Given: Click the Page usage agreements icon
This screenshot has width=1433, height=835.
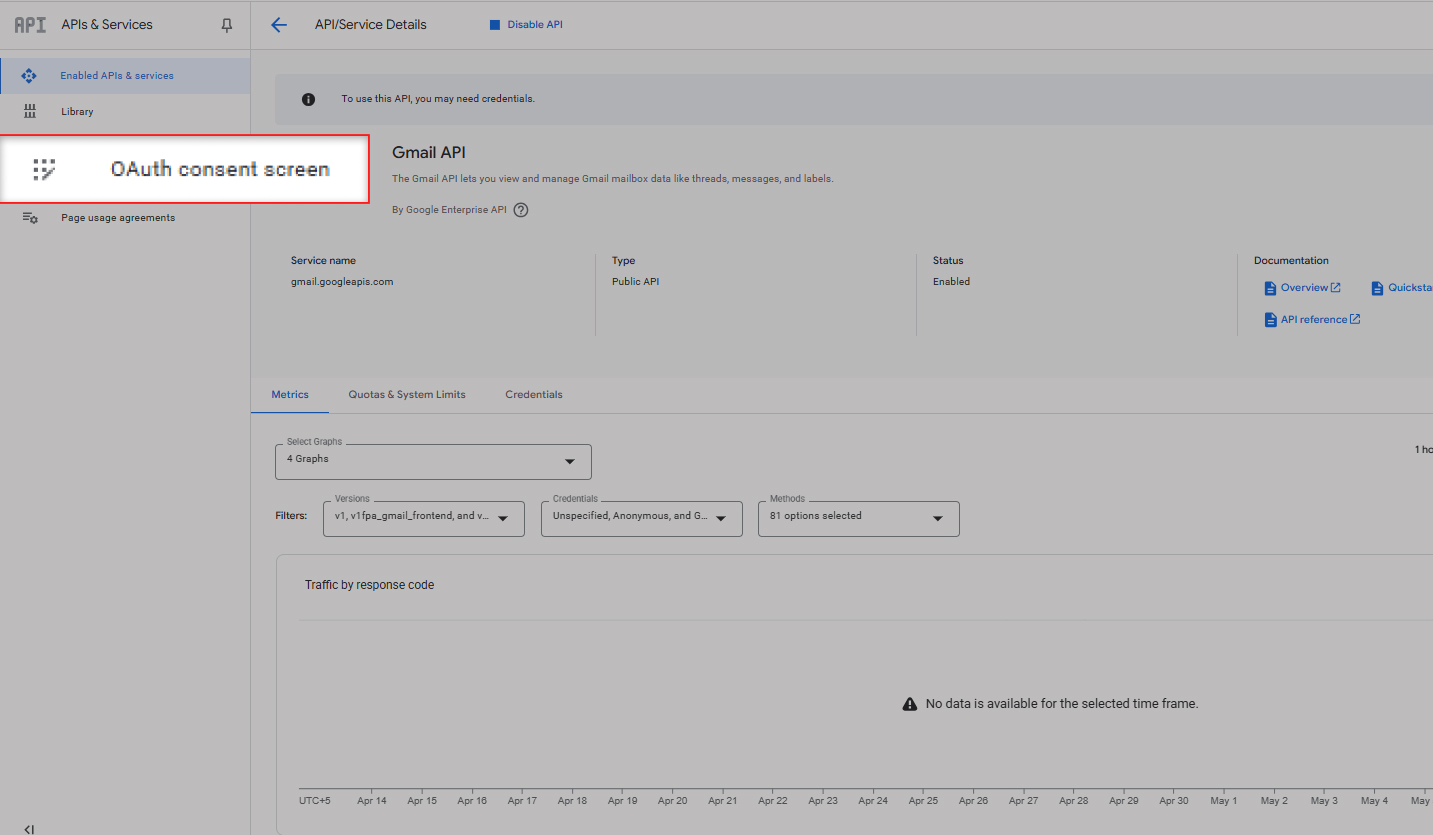Looking at the screenshot, I should click(30, 218).
